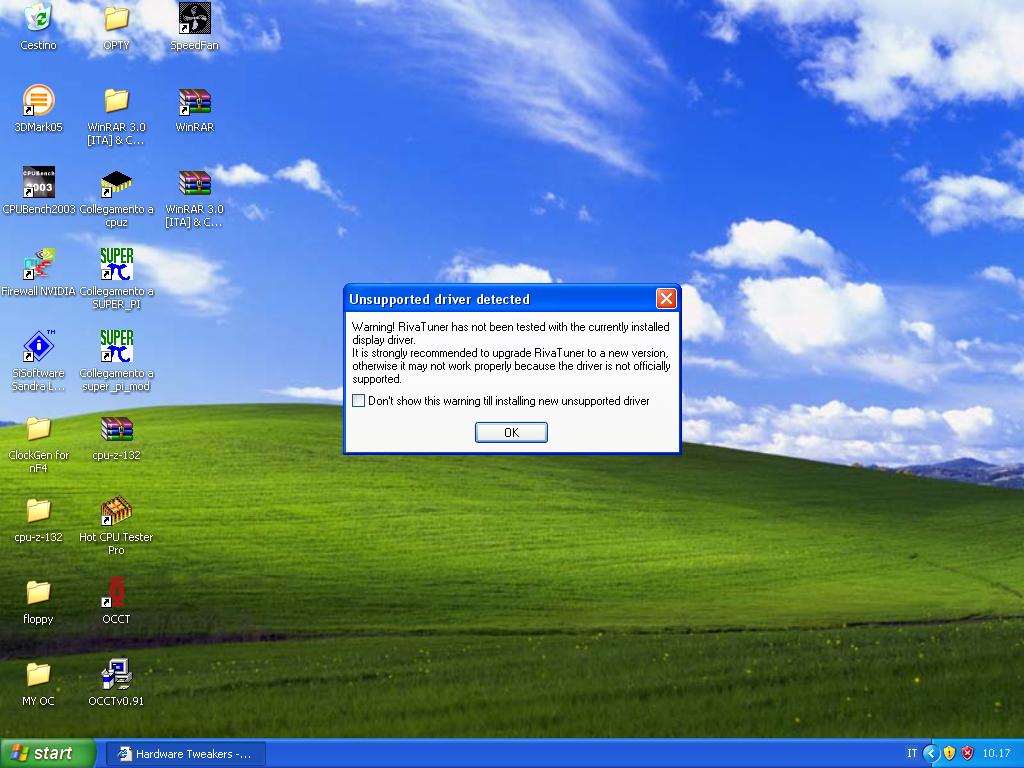Select the CPUBench2003 desktop icon
Screen dimensions: 1024x768
tap(38, 182)
